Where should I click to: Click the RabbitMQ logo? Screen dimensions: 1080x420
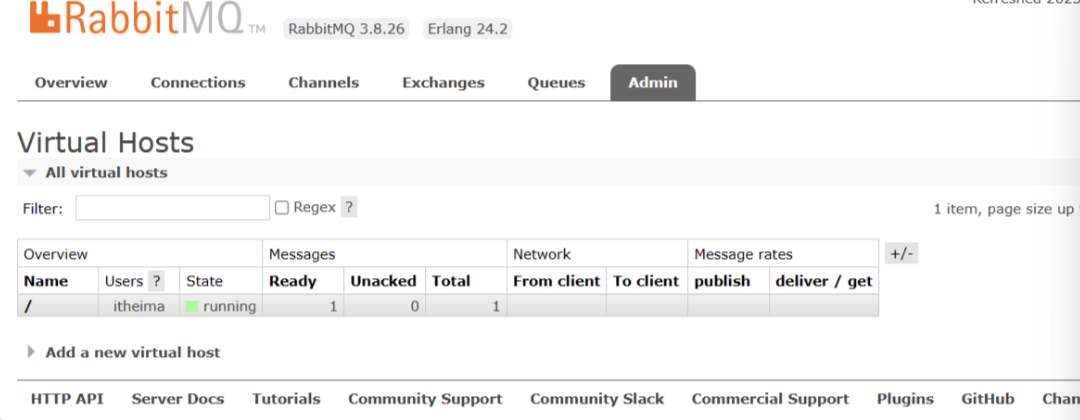point(147,19)
